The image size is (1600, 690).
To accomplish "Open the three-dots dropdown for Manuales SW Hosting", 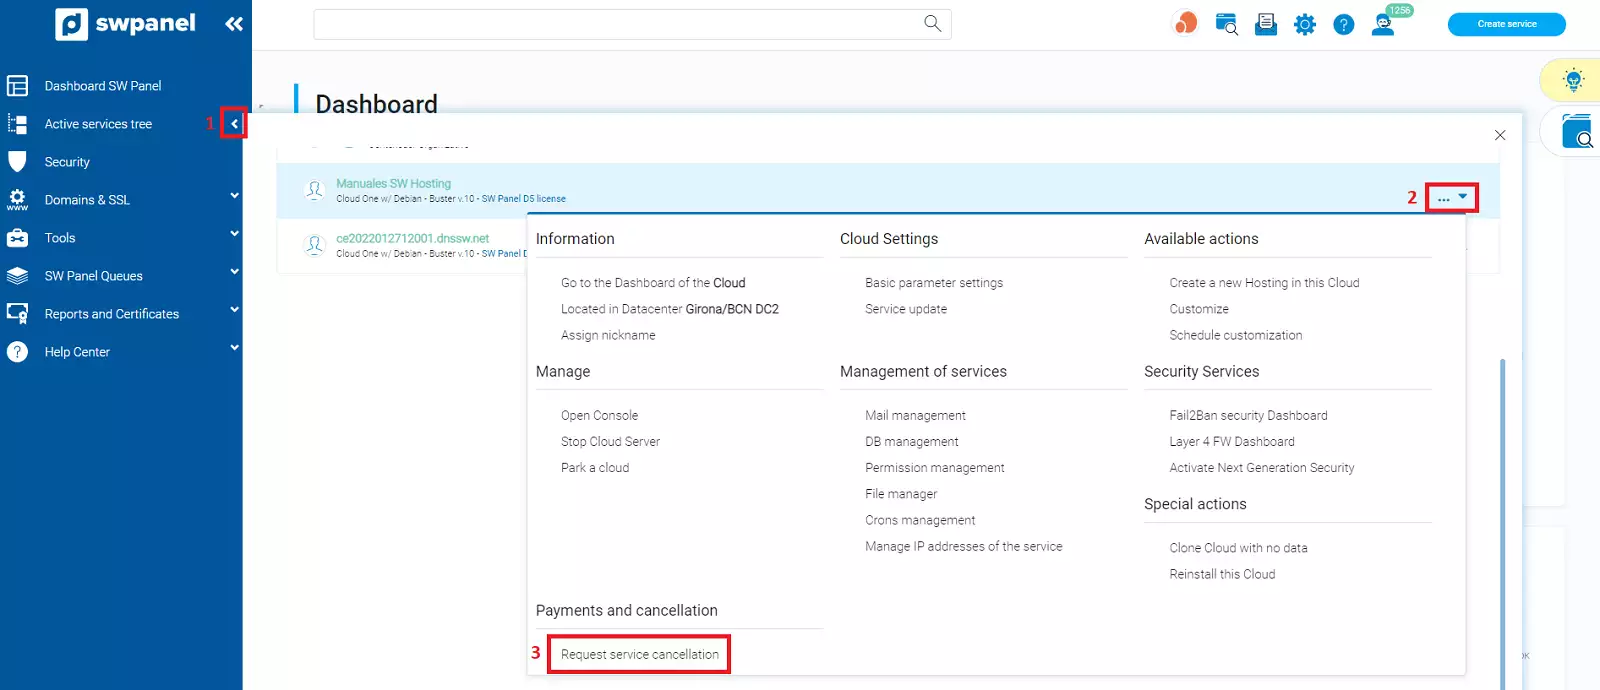I will 1451,198.
